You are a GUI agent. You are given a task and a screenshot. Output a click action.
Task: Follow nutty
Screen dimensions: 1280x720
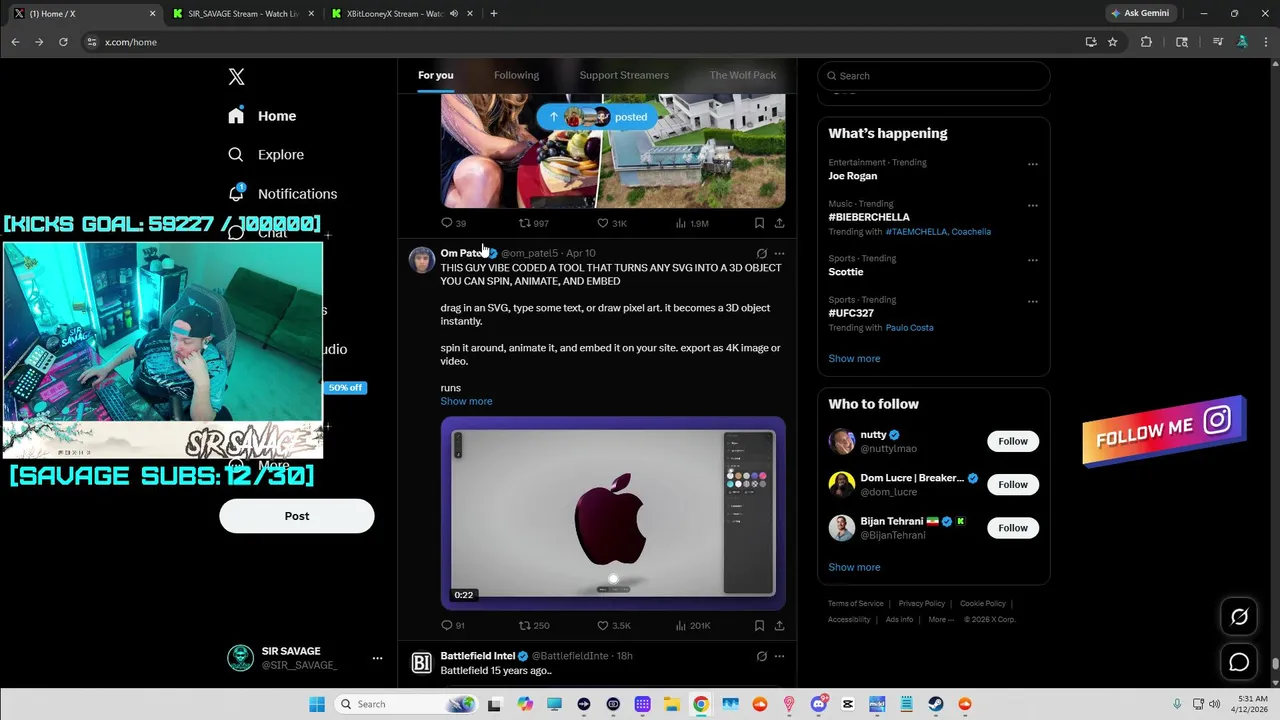[x=1013, y=441]
